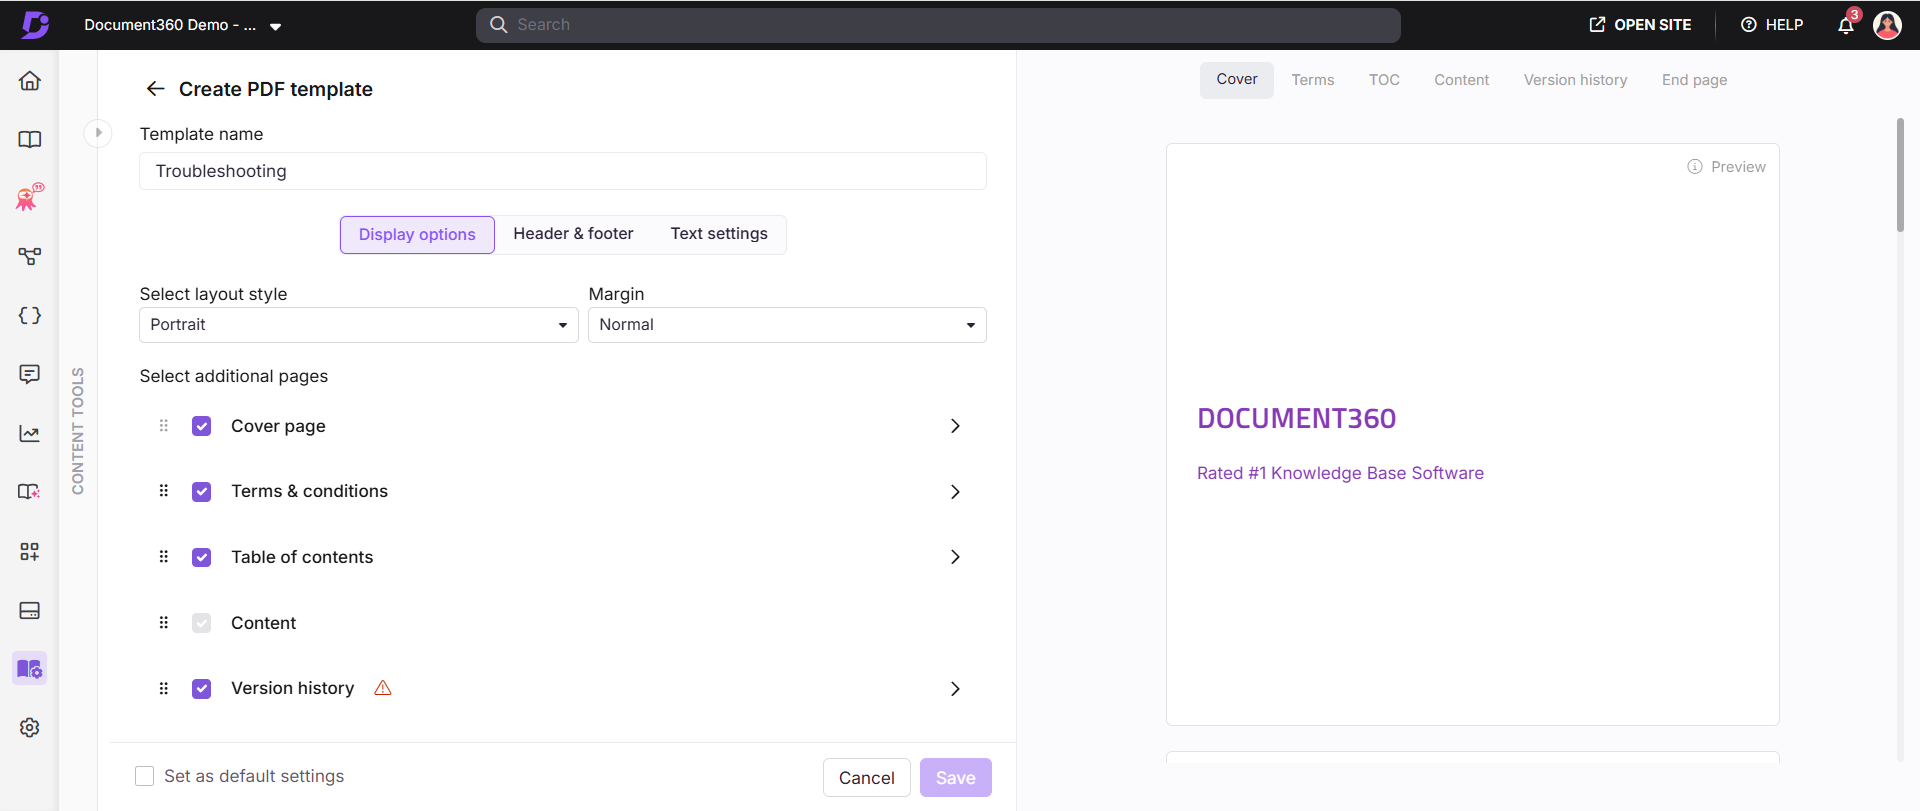Viewport: 1920px width, 811px height.
Task: Expand Table of contents settings chevron
Action: [955, 557]
